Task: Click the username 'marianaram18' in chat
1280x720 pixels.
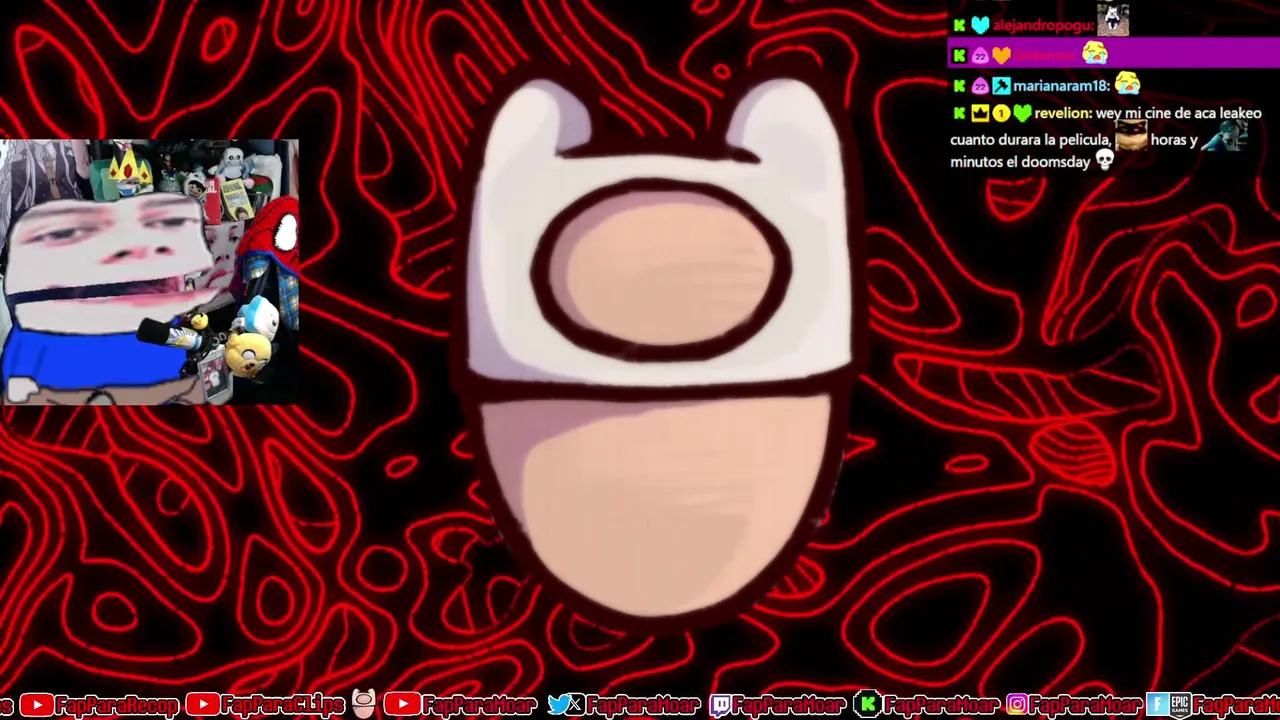Action: pyautogui.click(x=1061, y=87)
